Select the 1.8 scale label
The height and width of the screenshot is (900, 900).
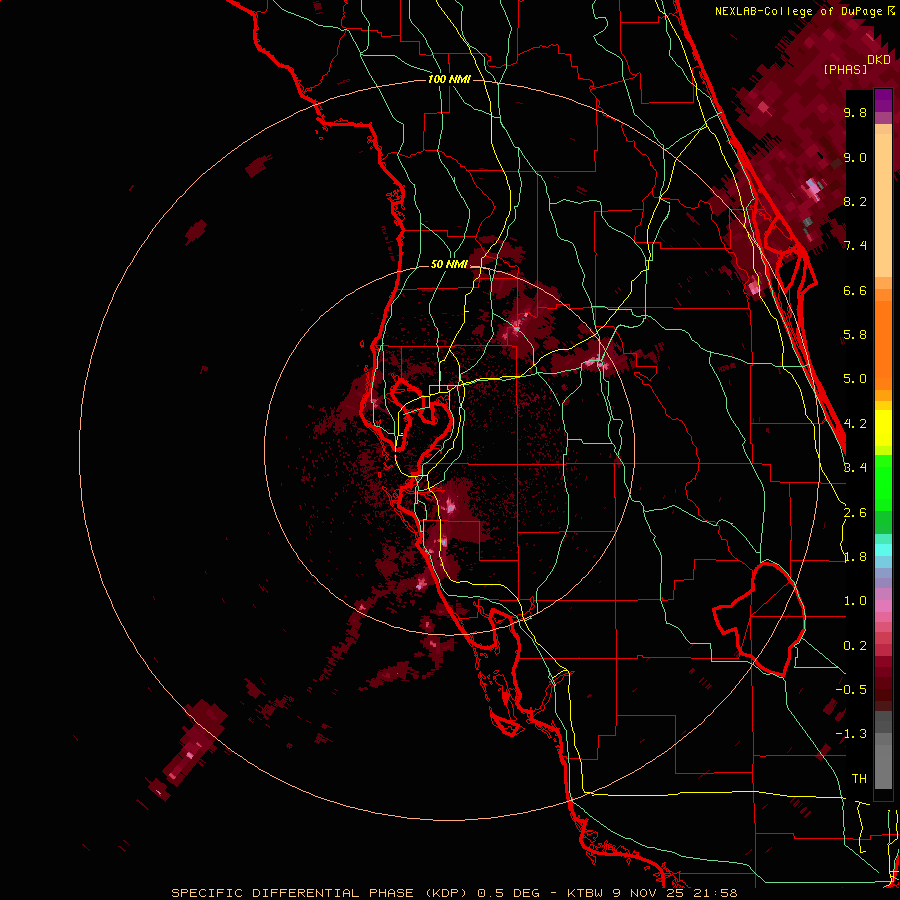(855, 557)
